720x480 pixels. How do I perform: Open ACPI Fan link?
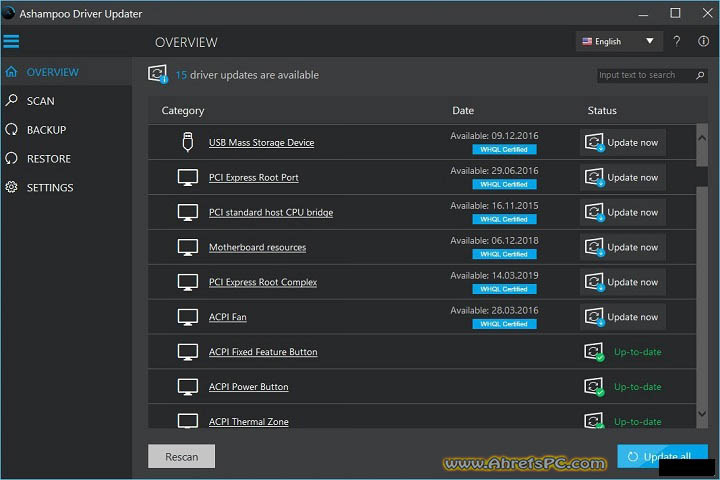[227, 317]
